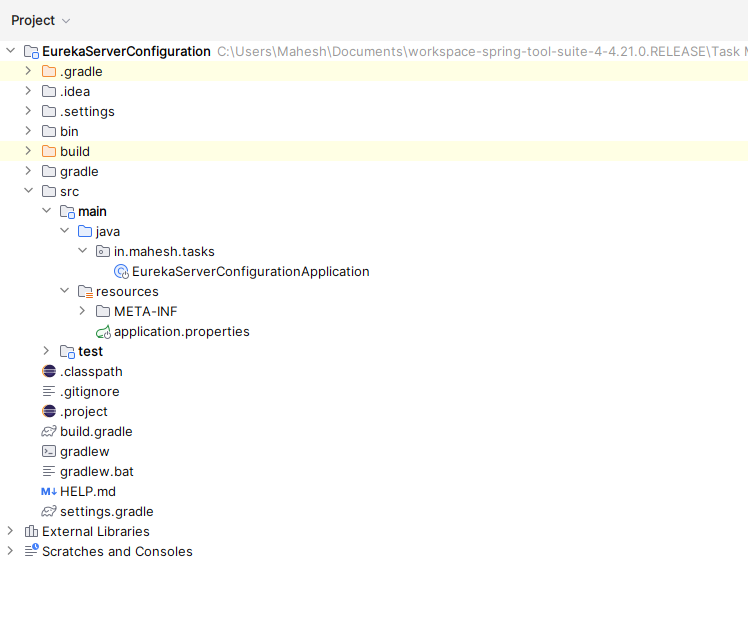Screen dimensions: 748x623
Task: Expand the META-INF folder chevron
Action: [83, 311]
